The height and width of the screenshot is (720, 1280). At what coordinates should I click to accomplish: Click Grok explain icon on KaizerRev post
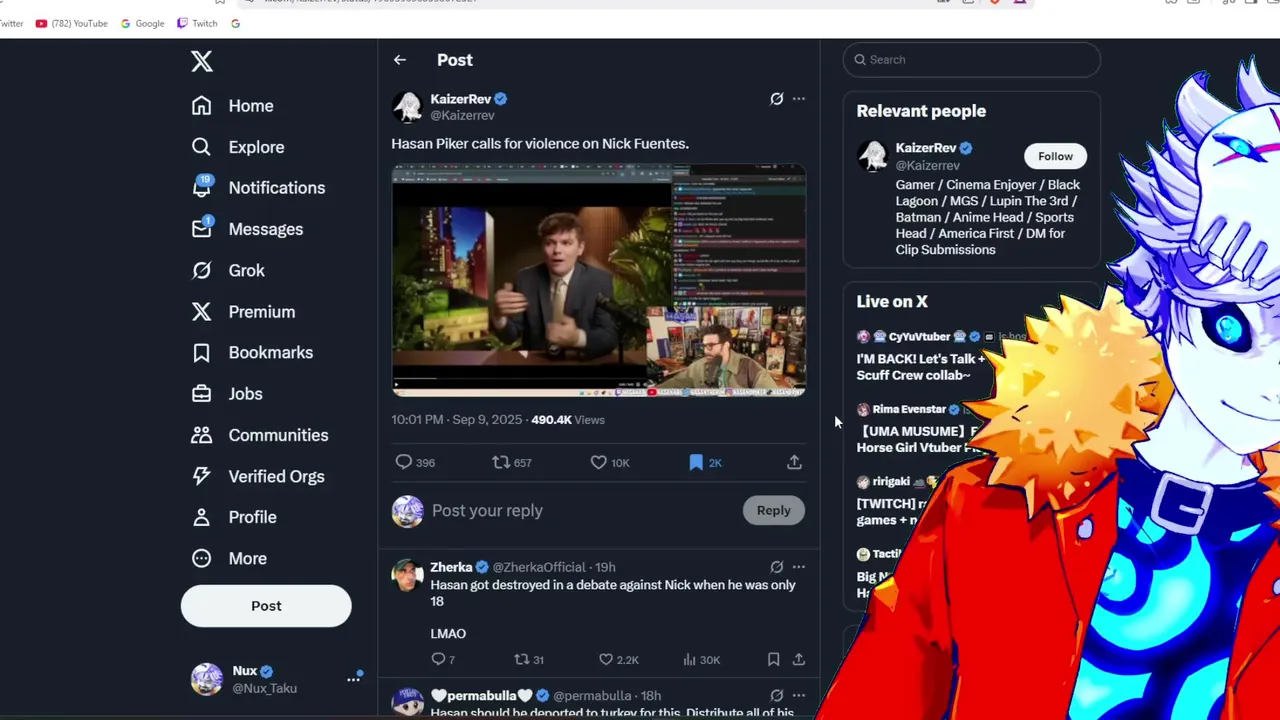point(776,99)
